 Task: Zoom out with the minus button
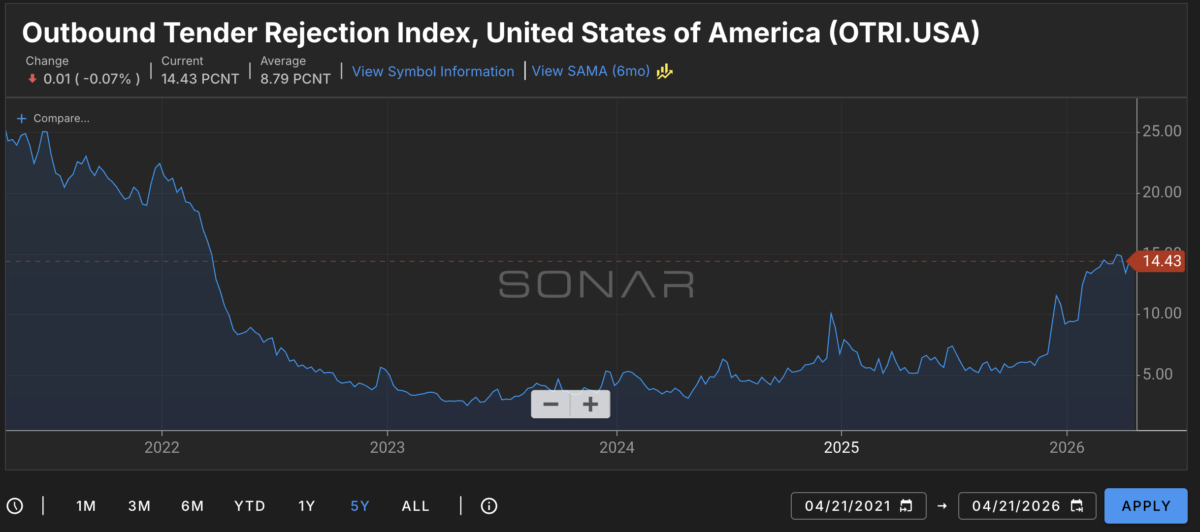[551, 404]
